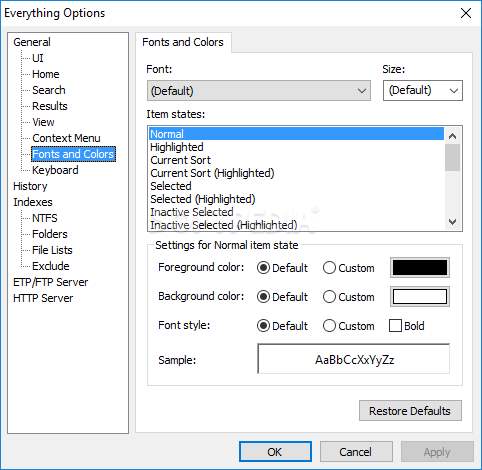The width and height of the screenshot is (482, 470).
Task: Open the General options category
Action: tap(32, 42)
